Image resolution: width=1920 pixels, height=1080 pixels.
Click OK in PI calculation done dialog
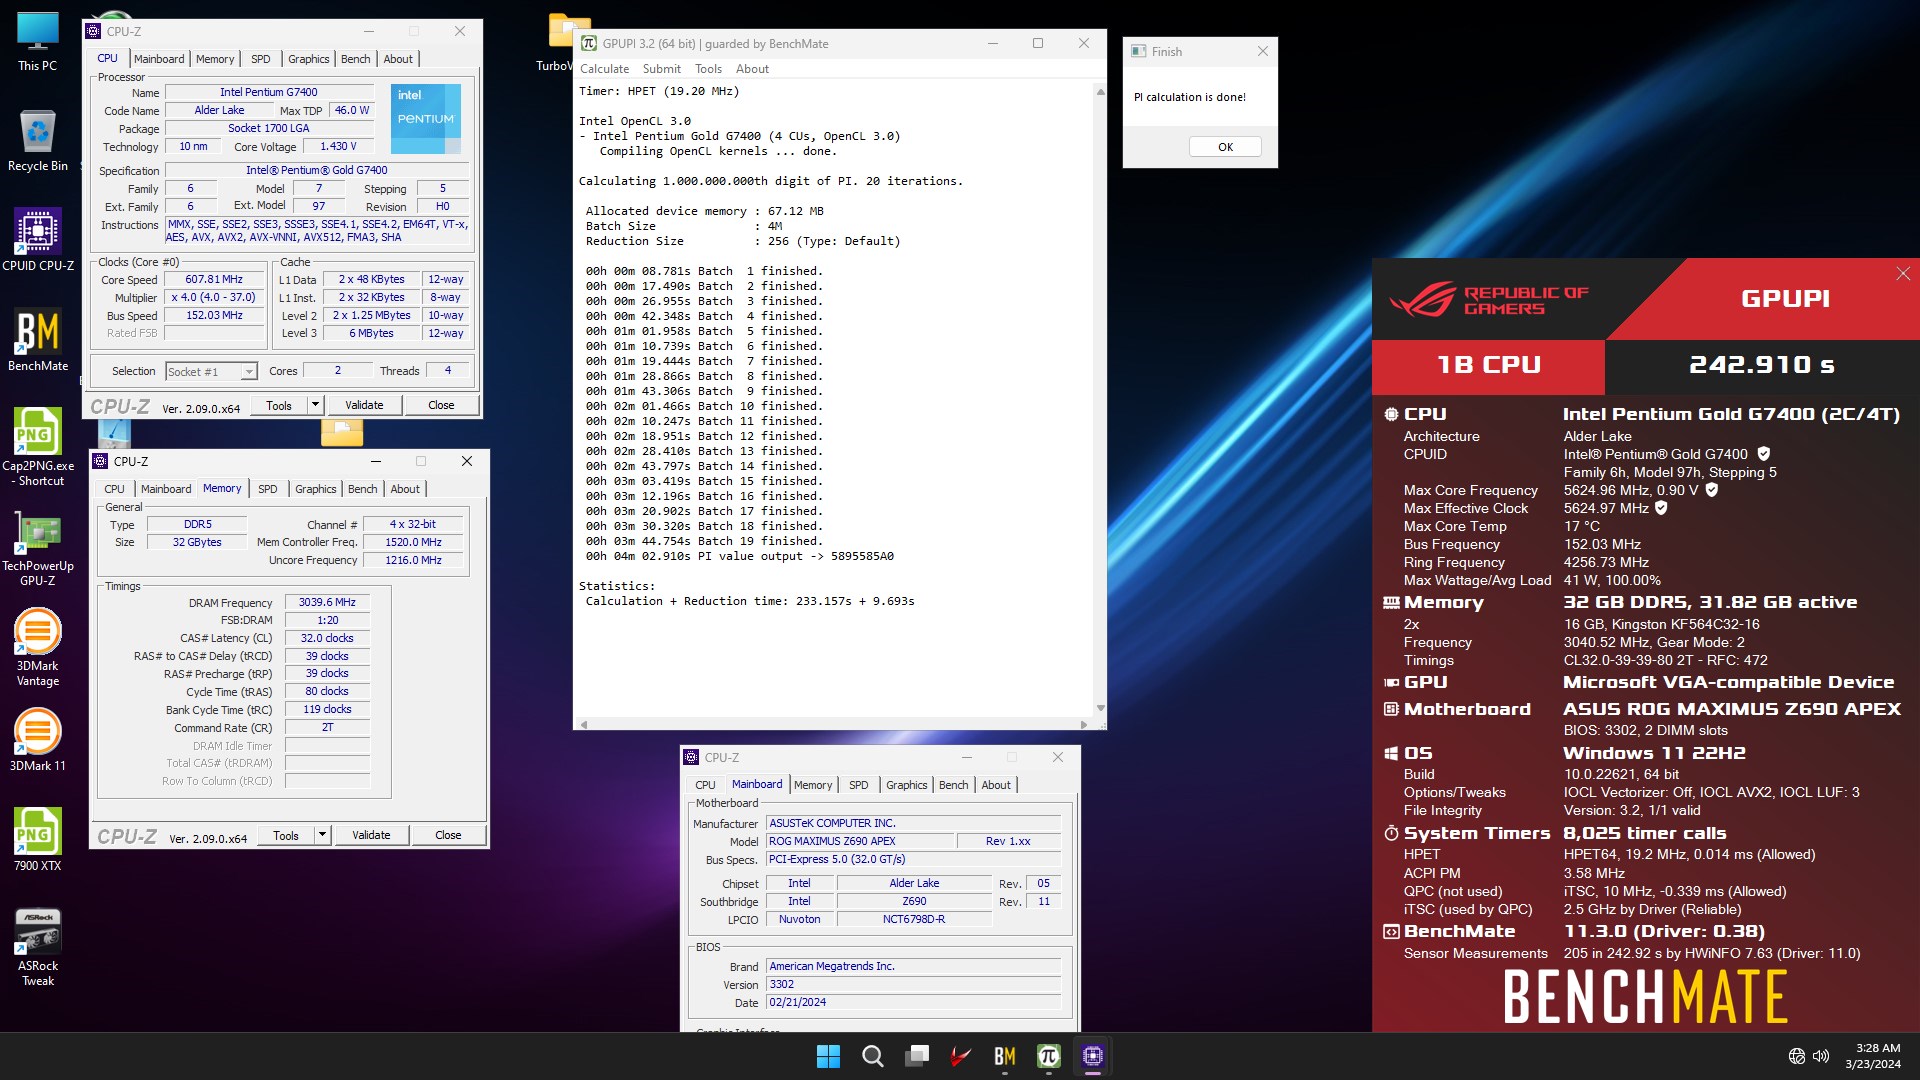(1225, 147)
